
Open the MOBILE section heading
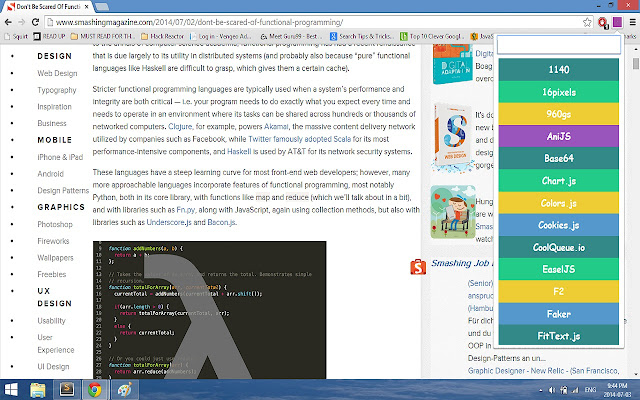(55, 140)
